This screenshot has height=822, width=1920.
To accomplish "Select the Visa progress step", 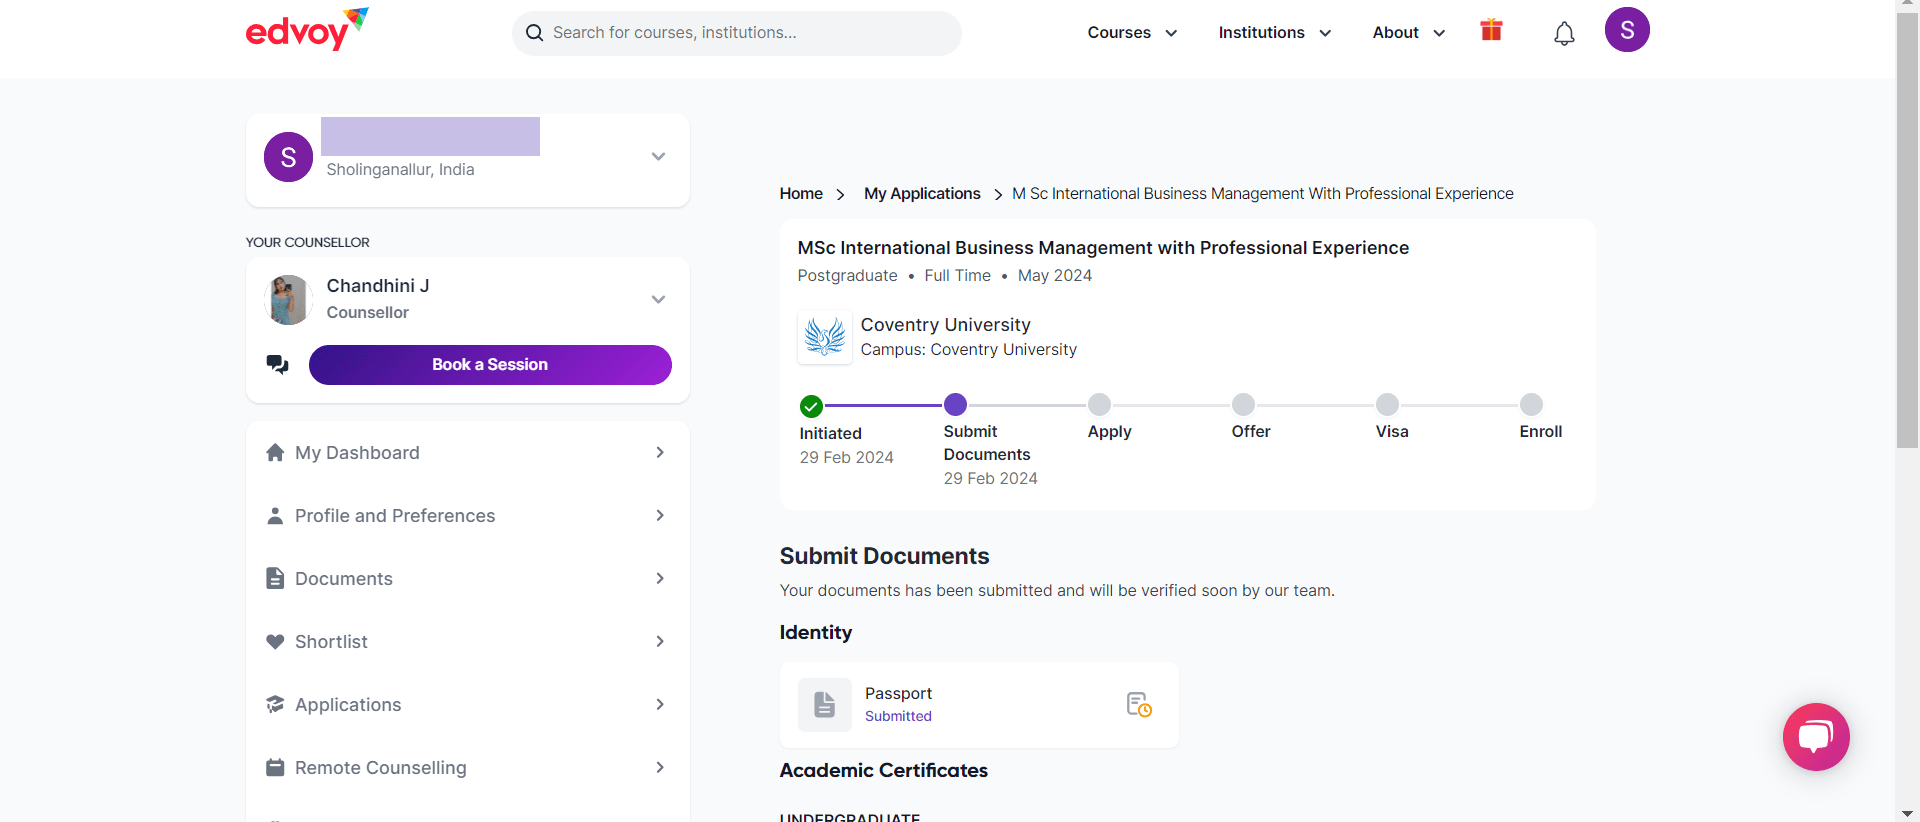I will click(x=1387, y=404).
